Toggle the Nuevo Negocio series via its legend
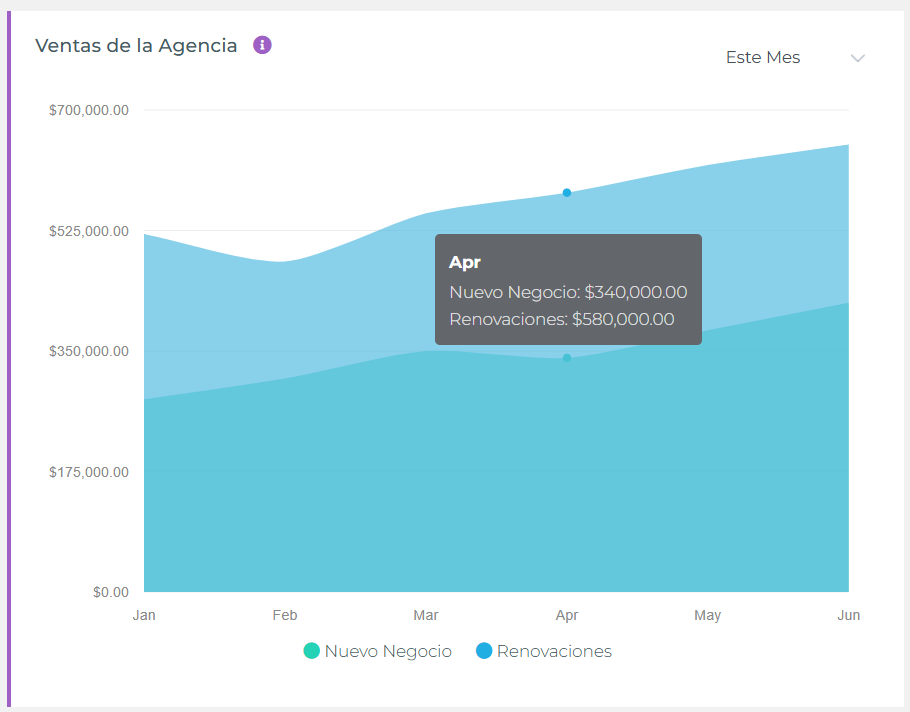 tap(377, 651)
